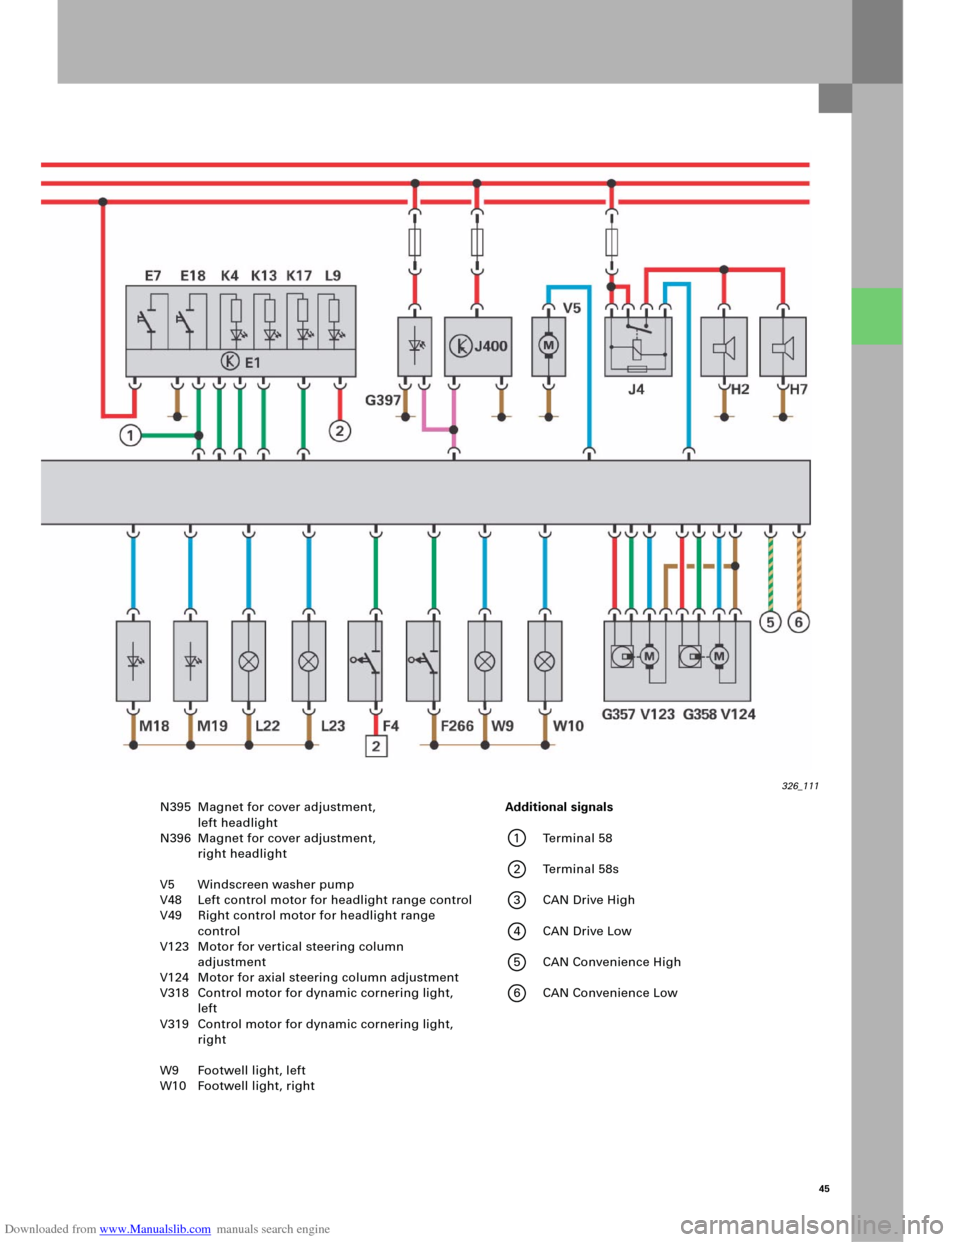Select the V123 vertical steering column entry
960x1242 pixels.
click(282, 954)
